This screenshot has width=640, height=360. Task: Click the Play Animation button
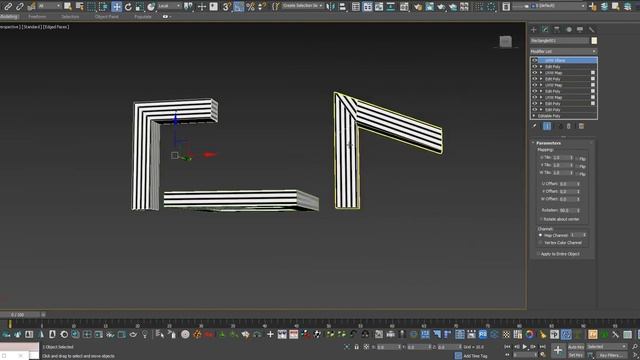click(x=525, y=347)
